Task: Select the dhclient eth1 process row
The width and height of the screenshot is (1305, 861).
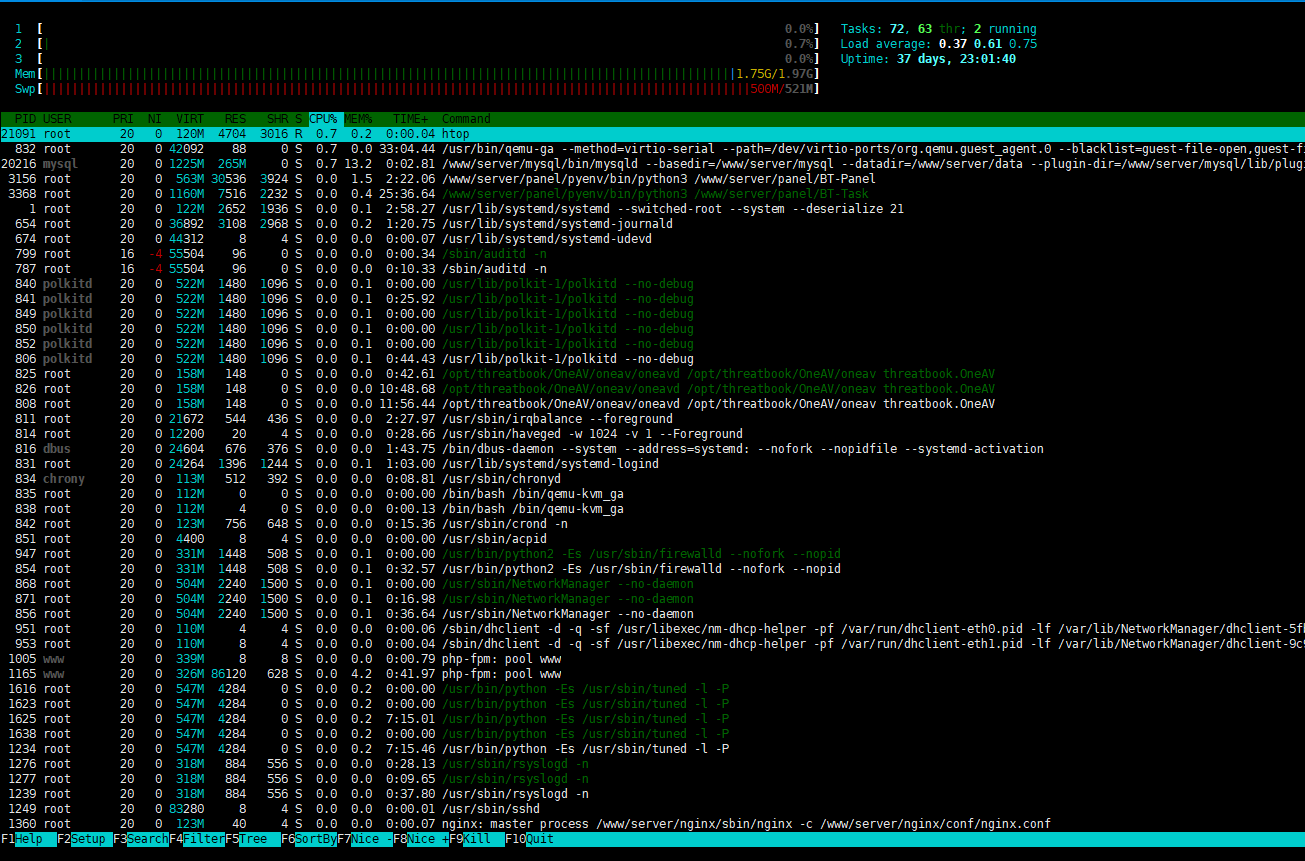Action: pyautogui.click(x=652, y=644)
